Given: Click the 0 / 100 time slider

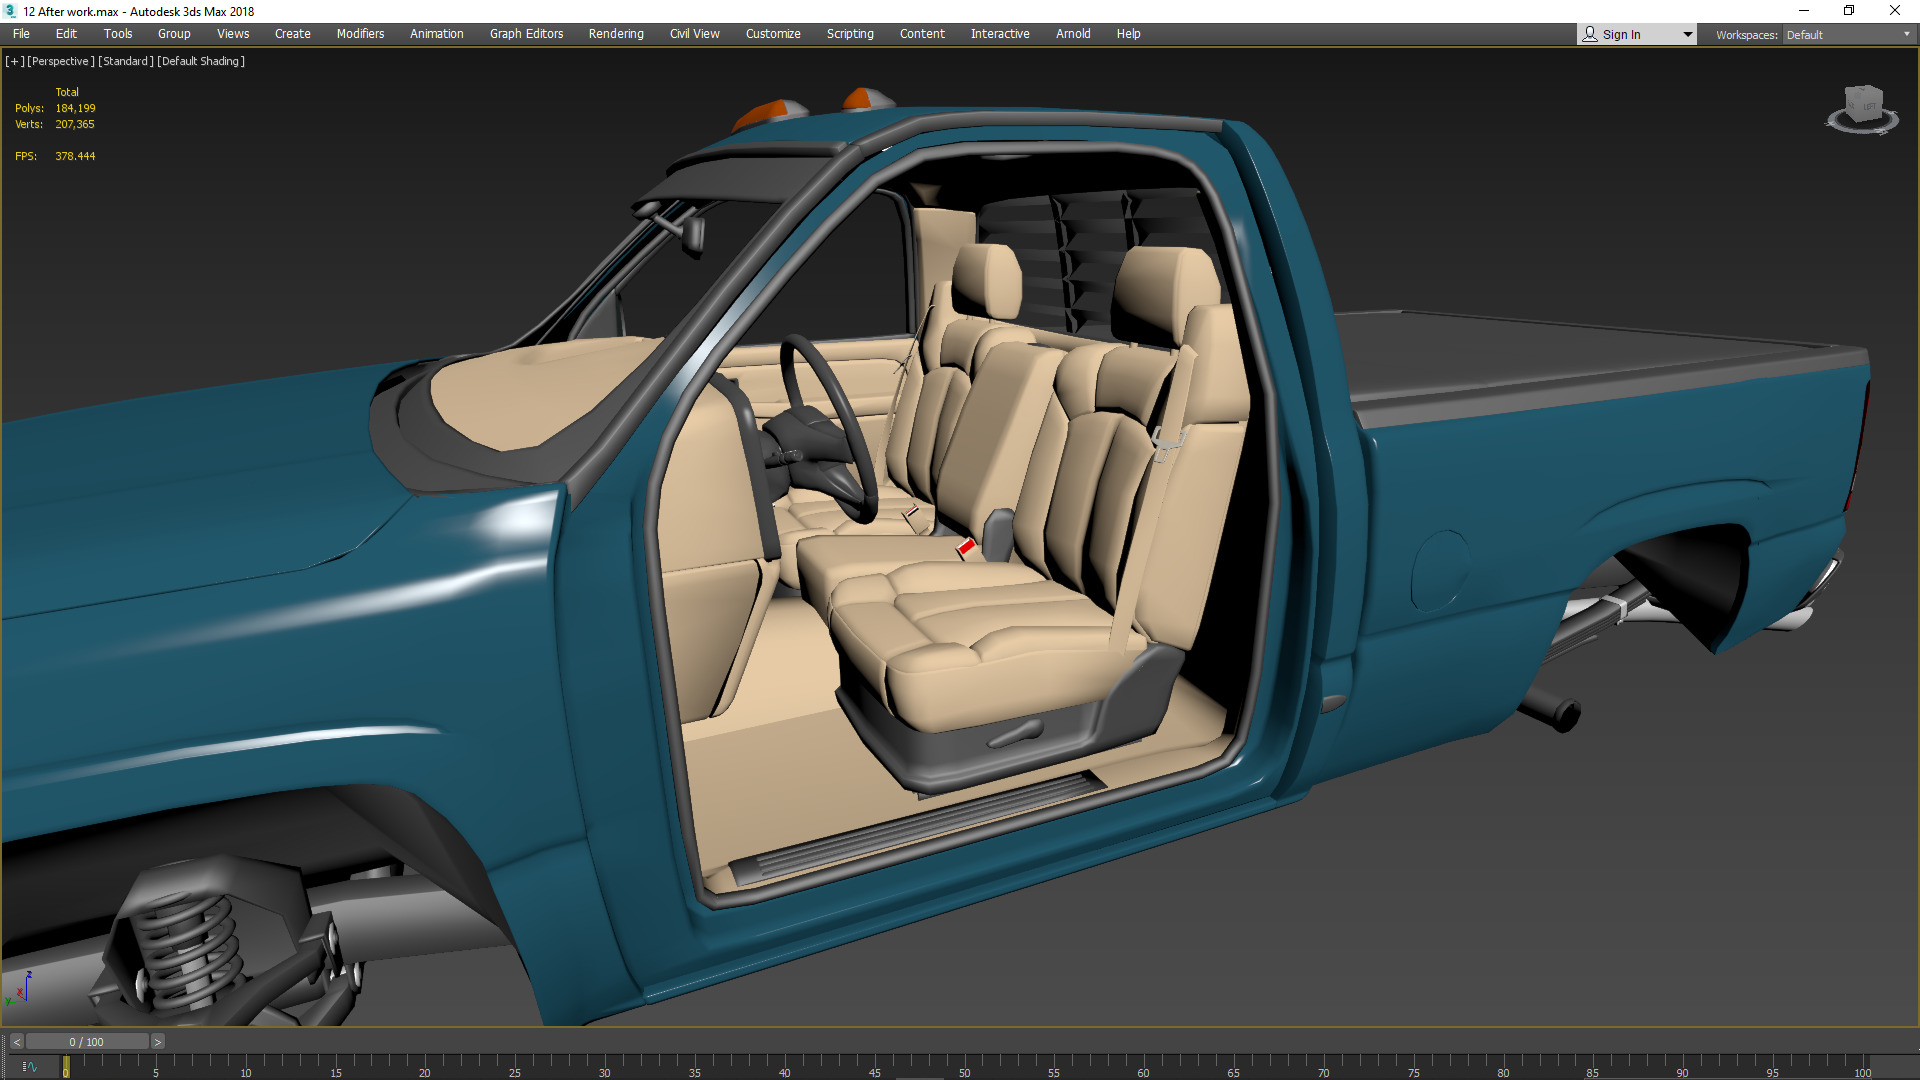Looking at the screenshot, I should click(87, 1042).
